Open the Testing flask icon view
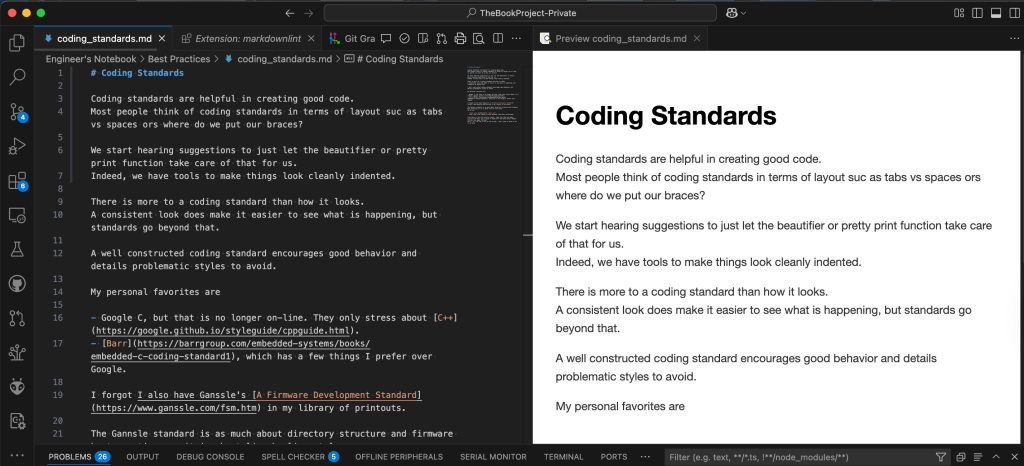 click(17, 249)
